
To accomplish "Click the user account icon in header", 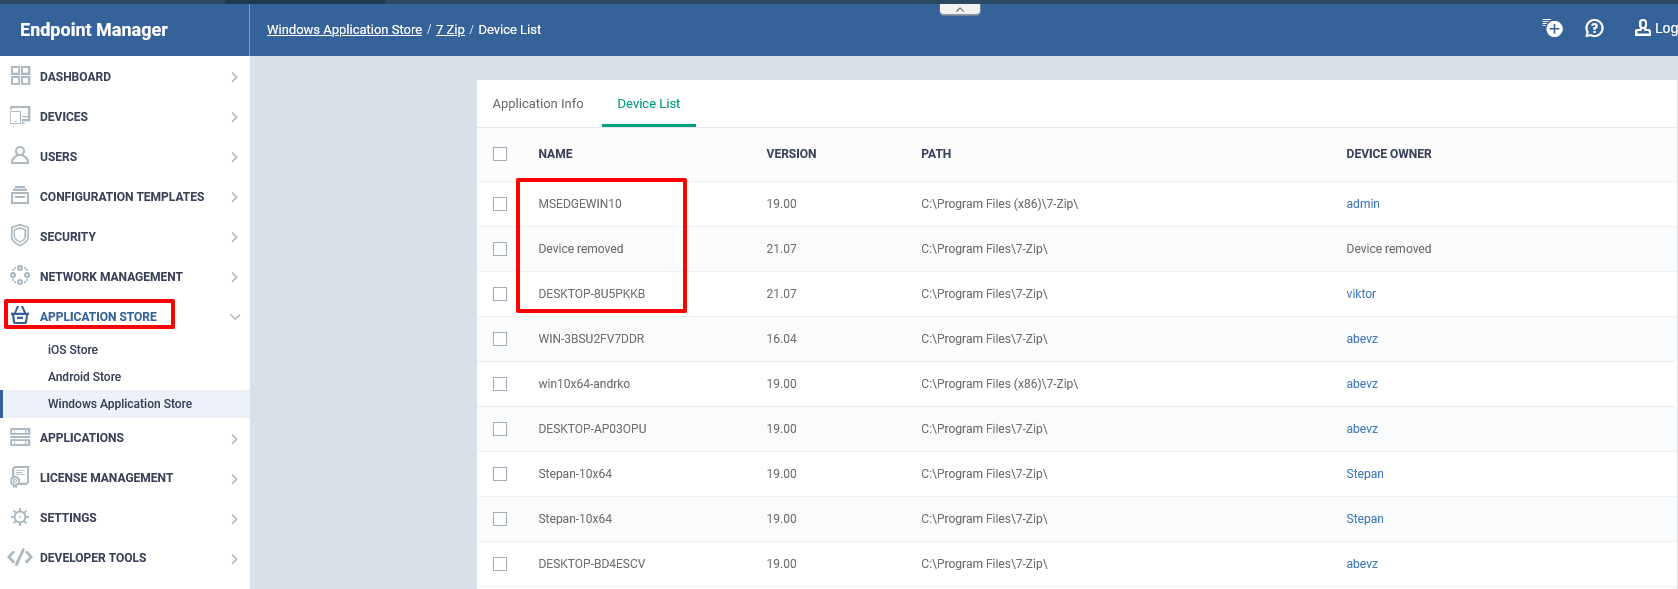I will coord(1642,28).
